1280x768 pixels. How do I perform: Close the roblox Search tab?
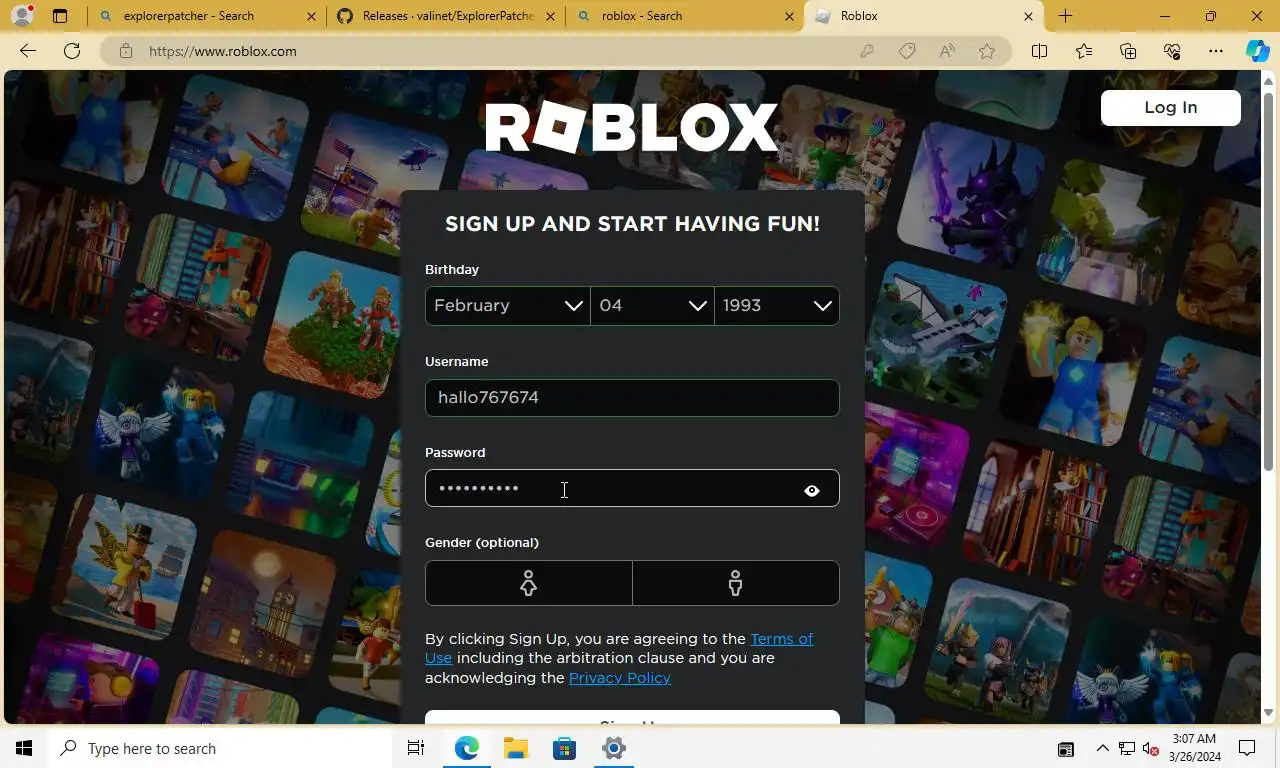(x=789, y=16)
